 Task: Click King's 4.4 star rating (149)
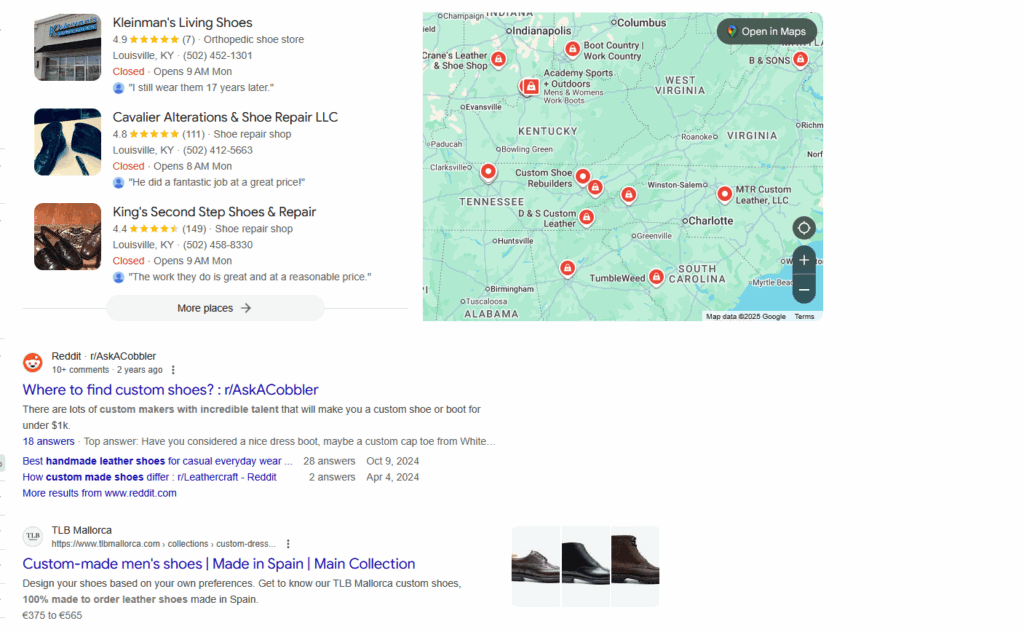click(159, 229)
